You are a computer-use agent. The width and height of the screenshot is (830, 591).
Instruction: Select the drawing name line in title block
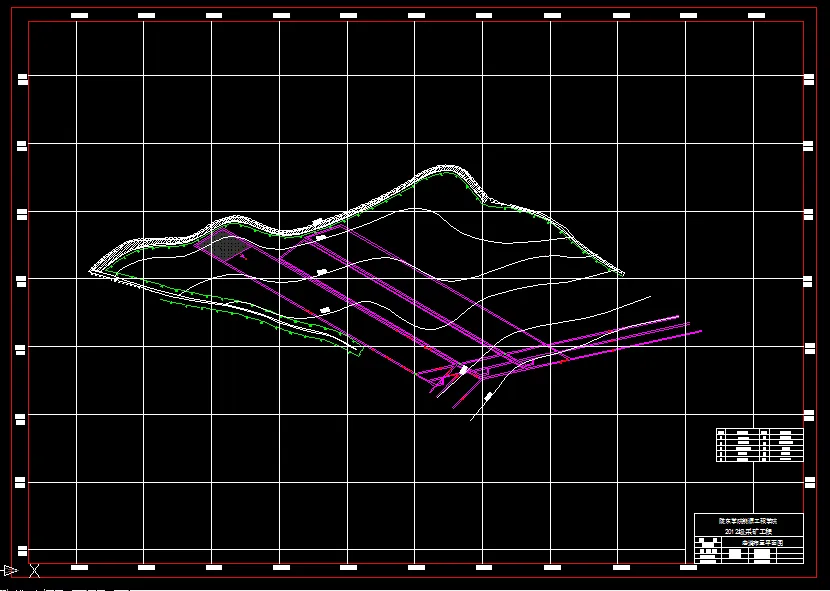click(x=762, y=543)
